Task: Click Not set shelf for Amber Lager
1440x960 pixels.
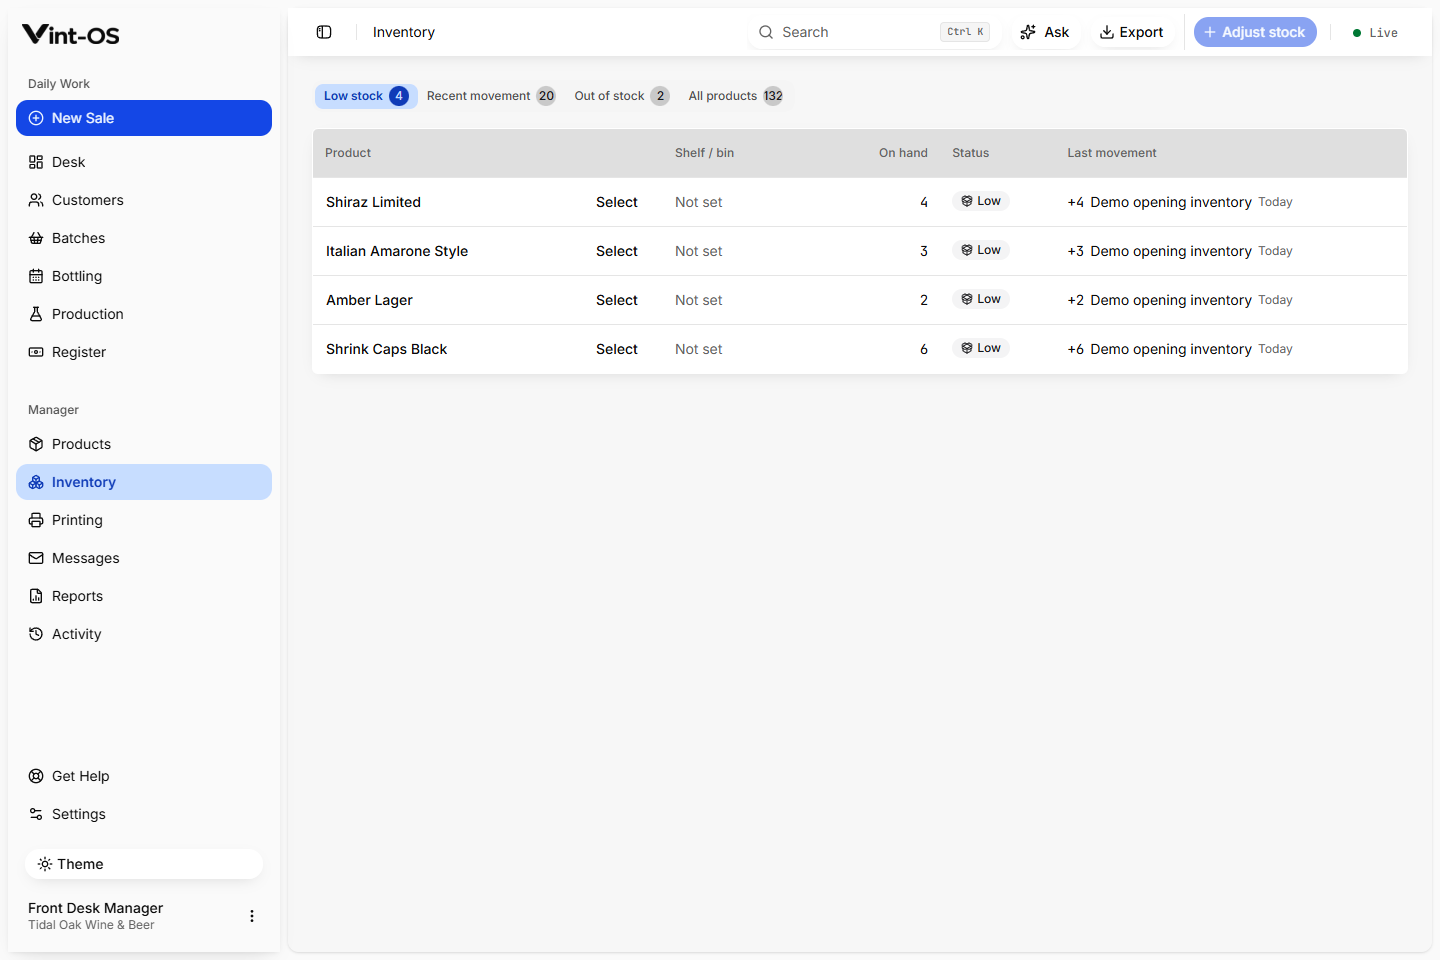Action: coord(698,300)
